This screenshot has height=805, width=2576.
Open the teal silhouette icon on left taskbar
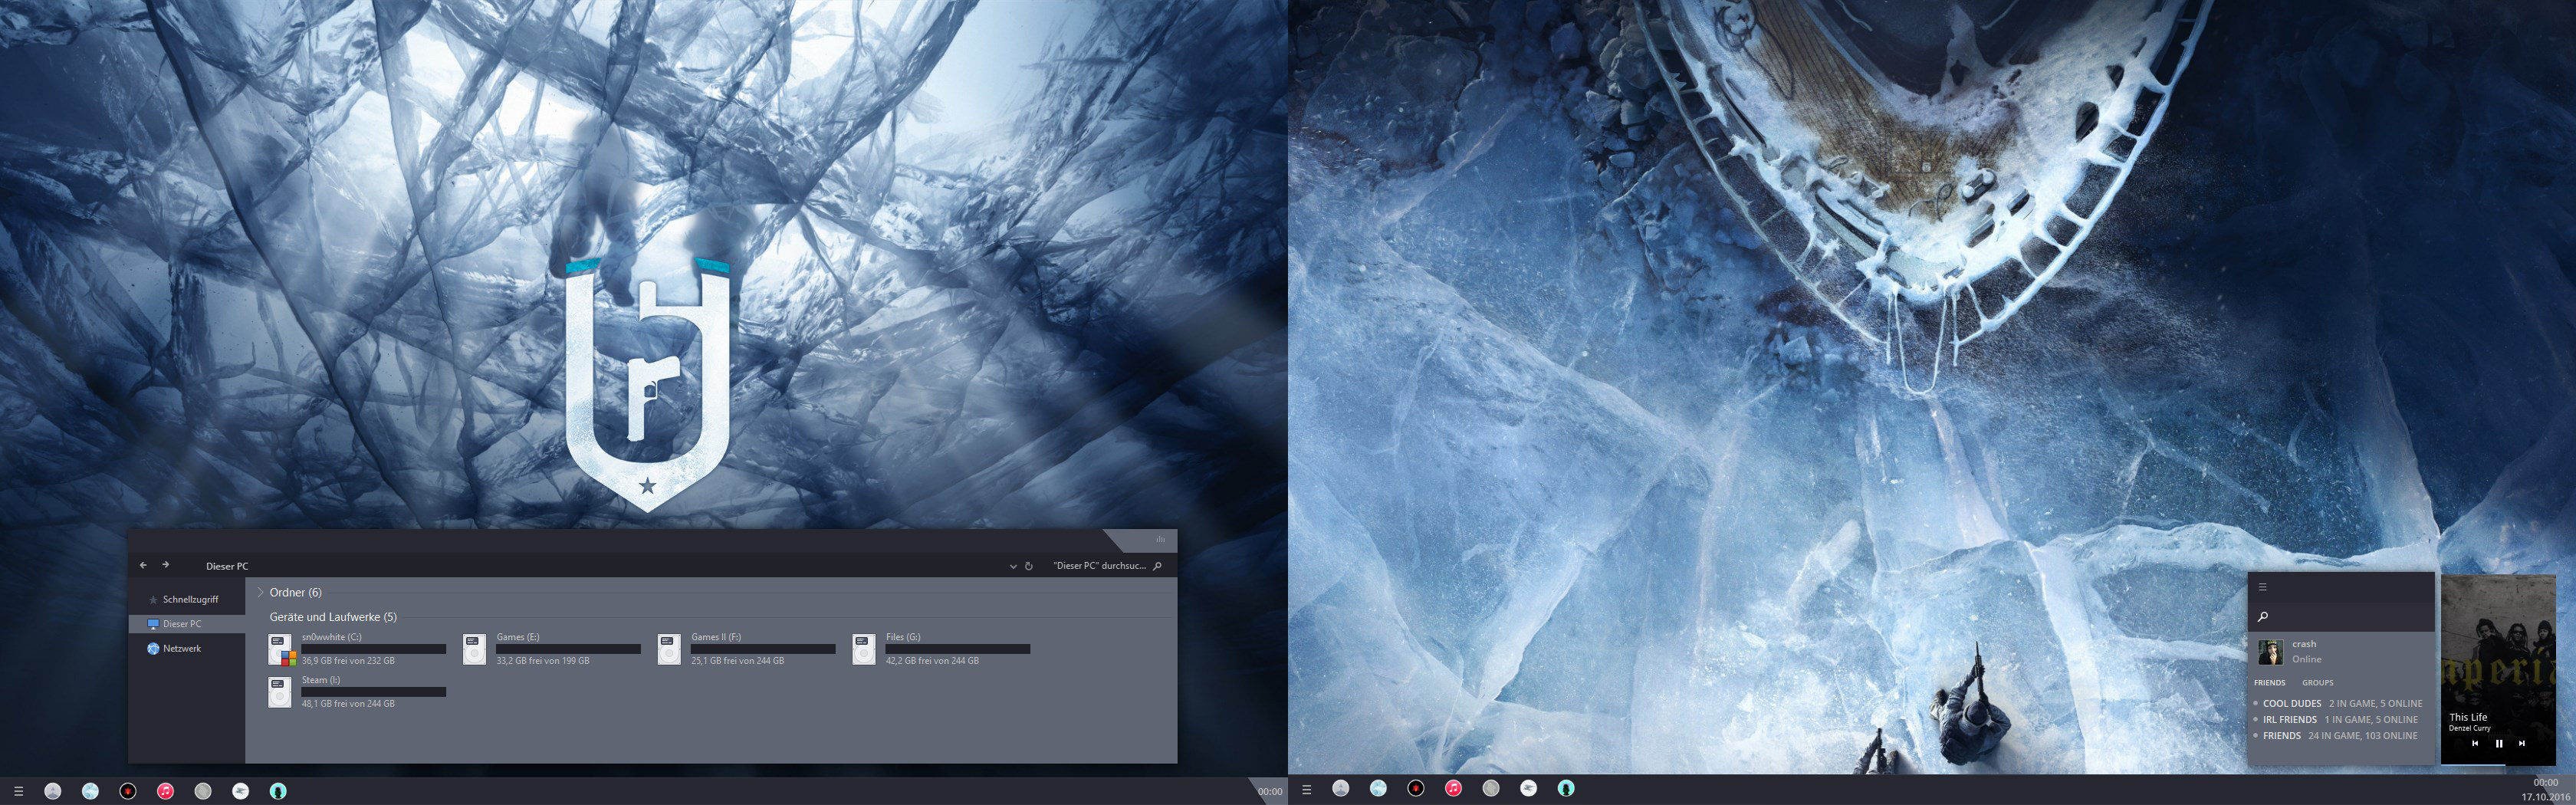pyautogui.click(x=278, y=791)
